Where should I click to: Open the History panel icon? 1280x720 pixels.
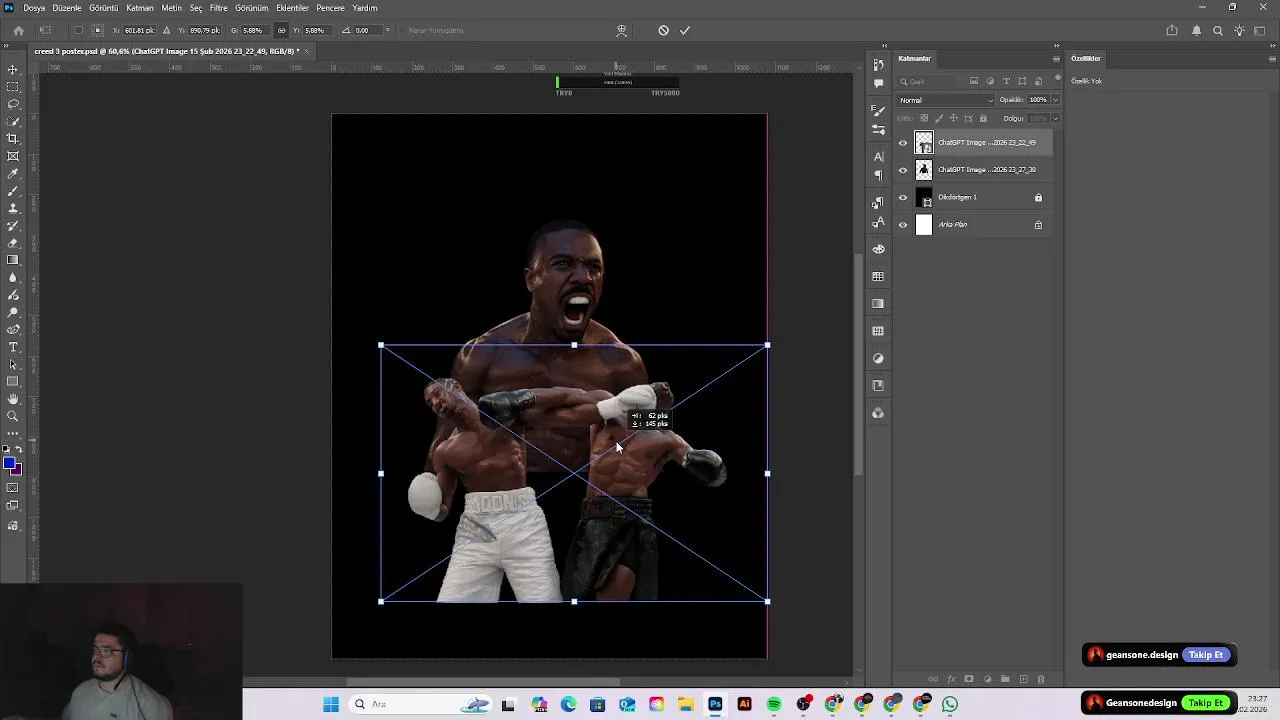click(878, 65)
